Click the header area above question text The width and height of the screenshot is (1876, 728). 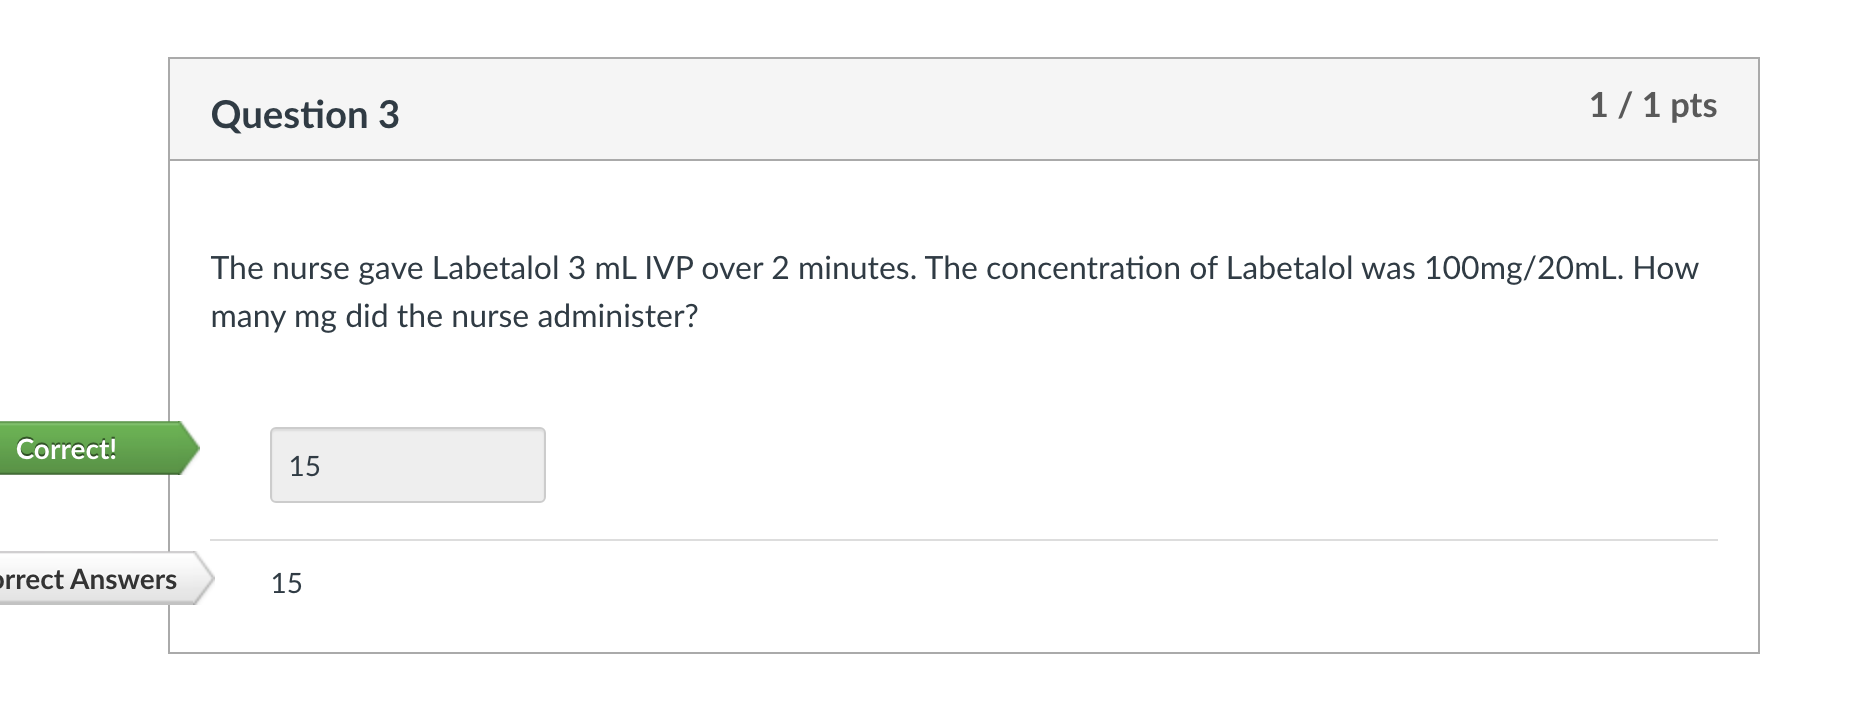[x=900, y=110]
